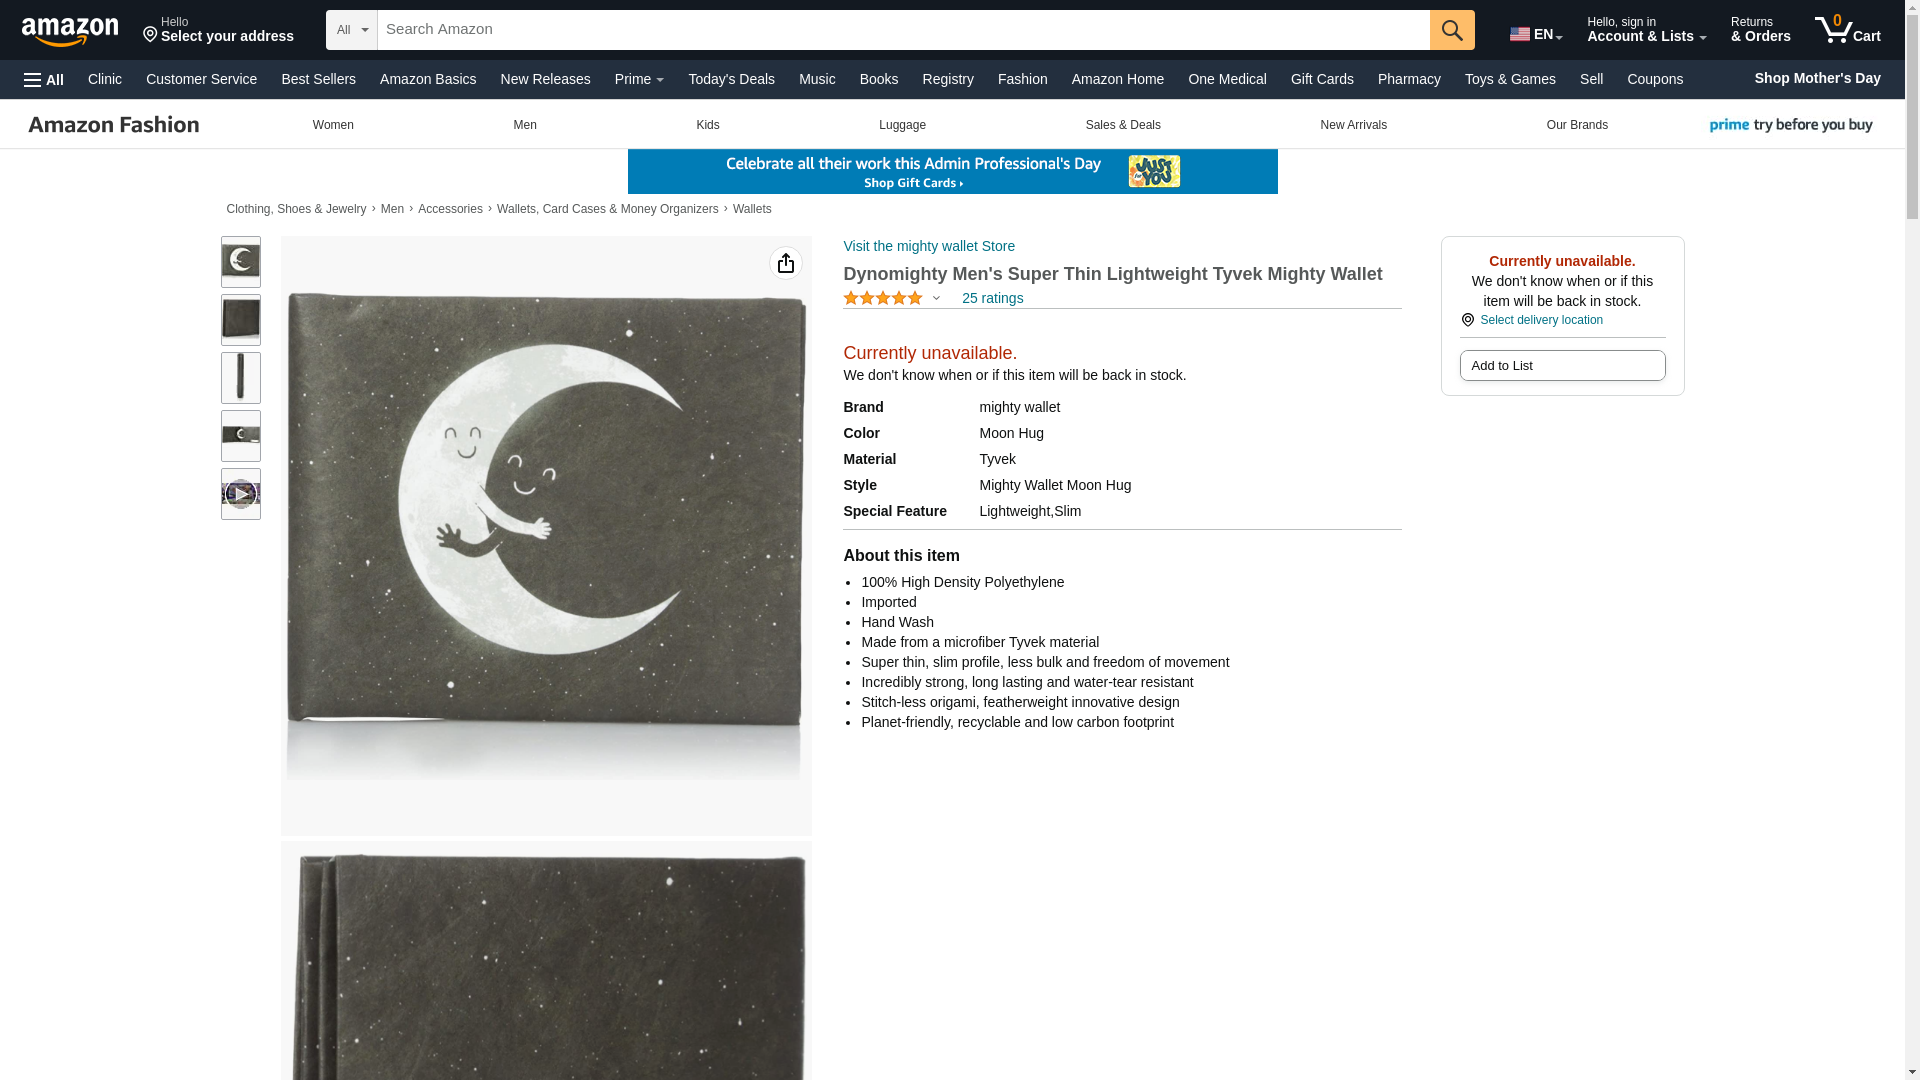Click the Add to List button
The width and height of the screenshot is (1920, 1080).
pyautogui.click(x=1561, y=366)
